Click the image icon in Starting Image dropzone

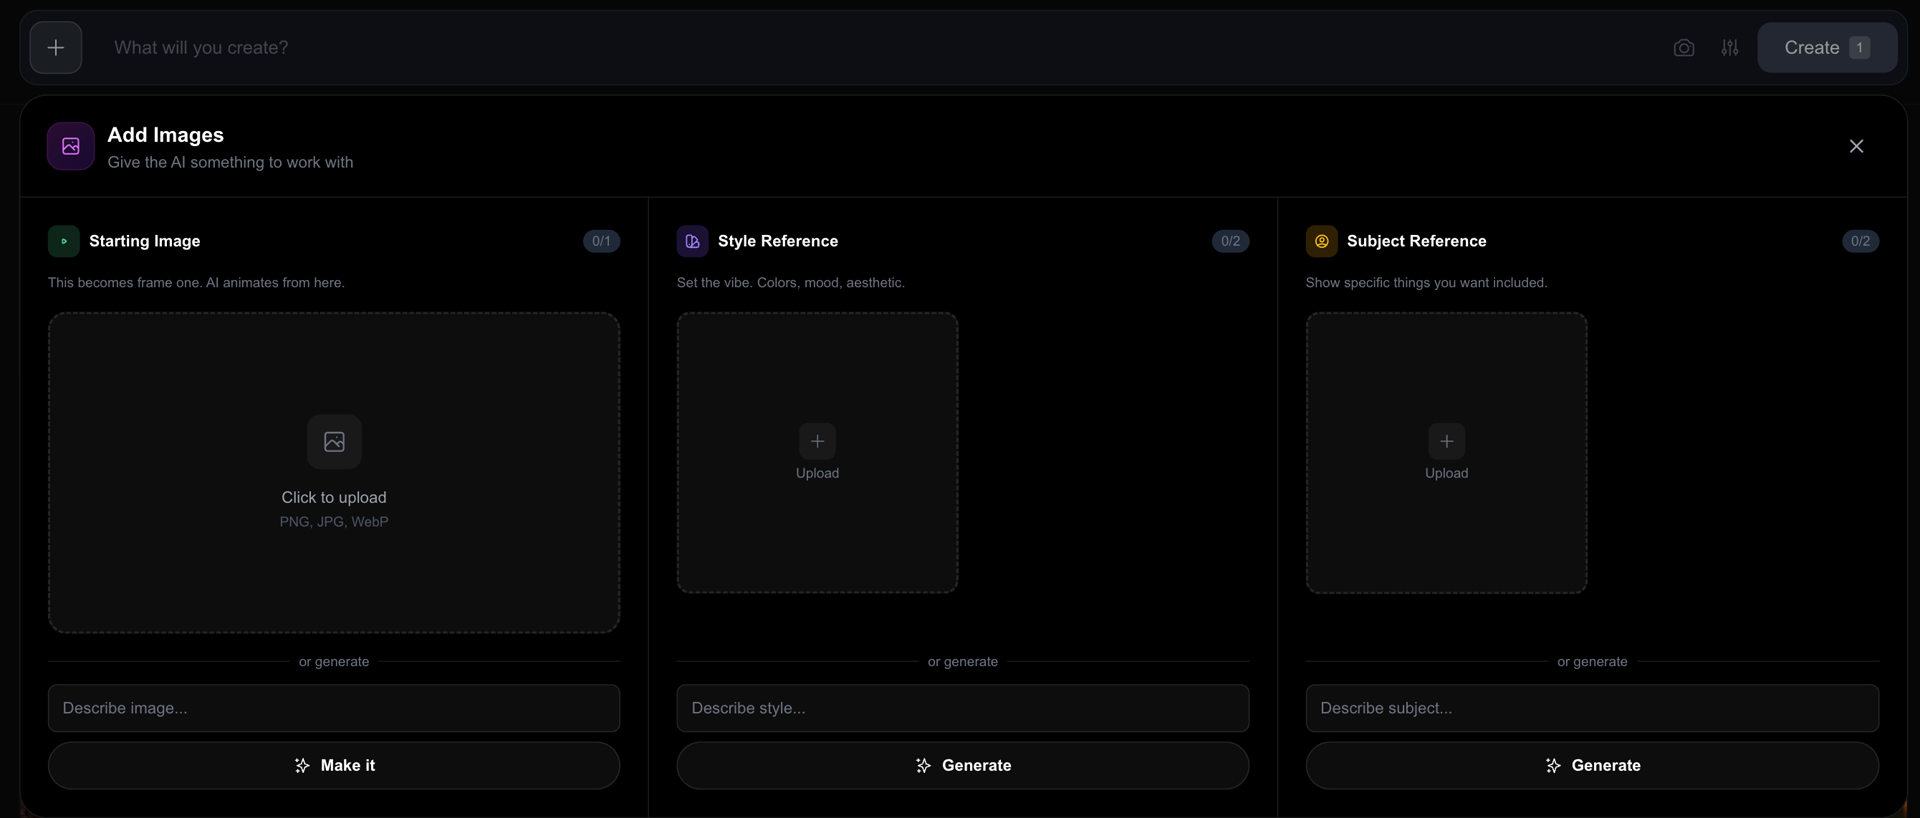334,442
